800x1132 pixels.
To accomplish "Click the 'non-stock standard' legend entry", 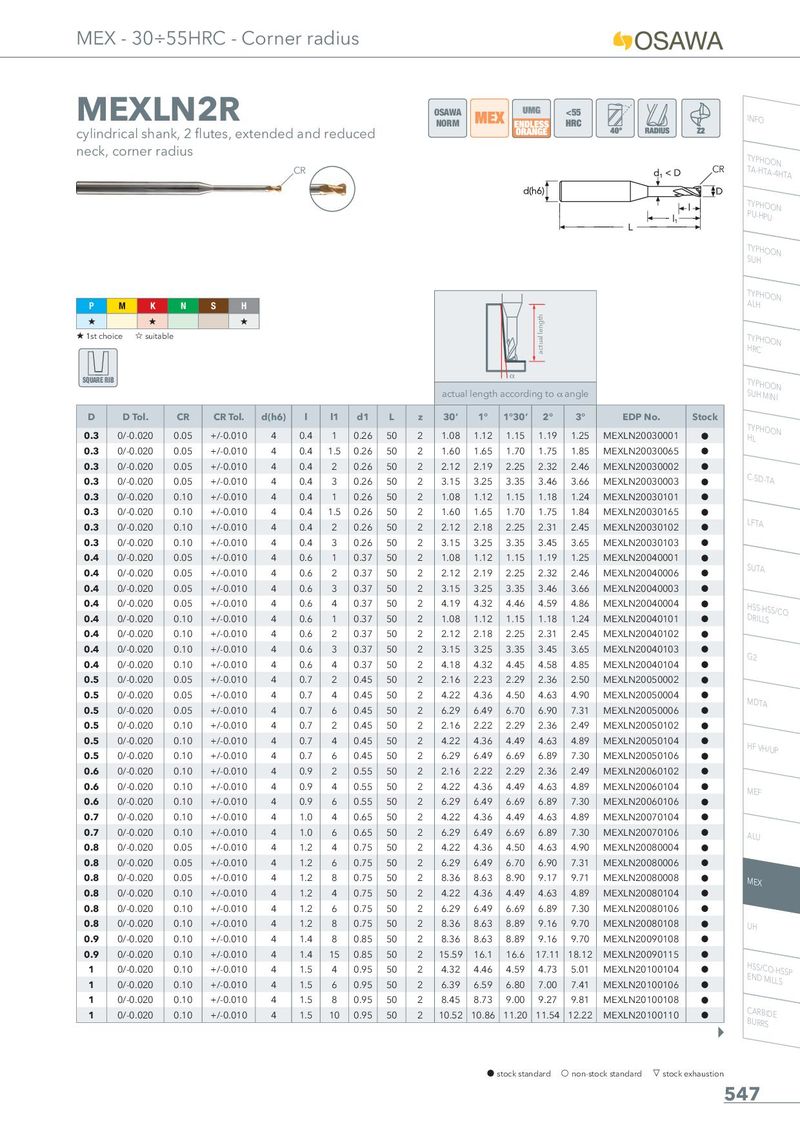I will [x=601, y=1074].
